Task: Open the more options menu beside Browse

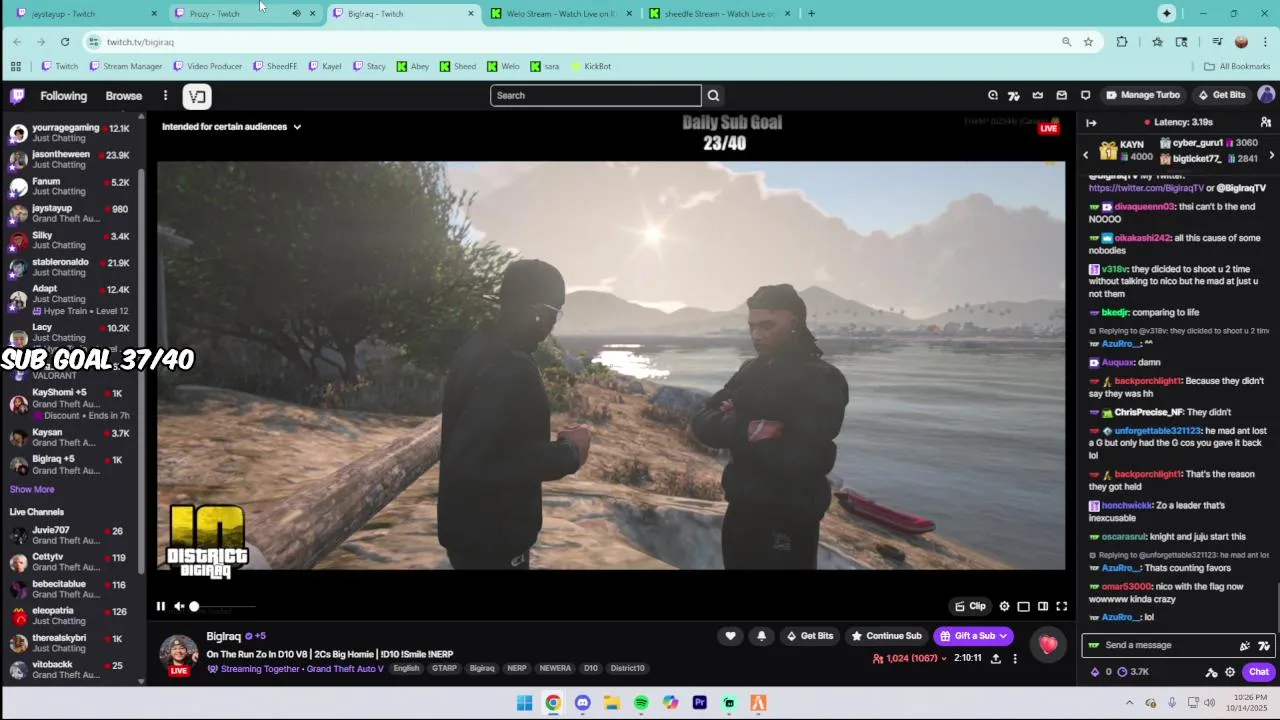Action: [x=165, y=96]
